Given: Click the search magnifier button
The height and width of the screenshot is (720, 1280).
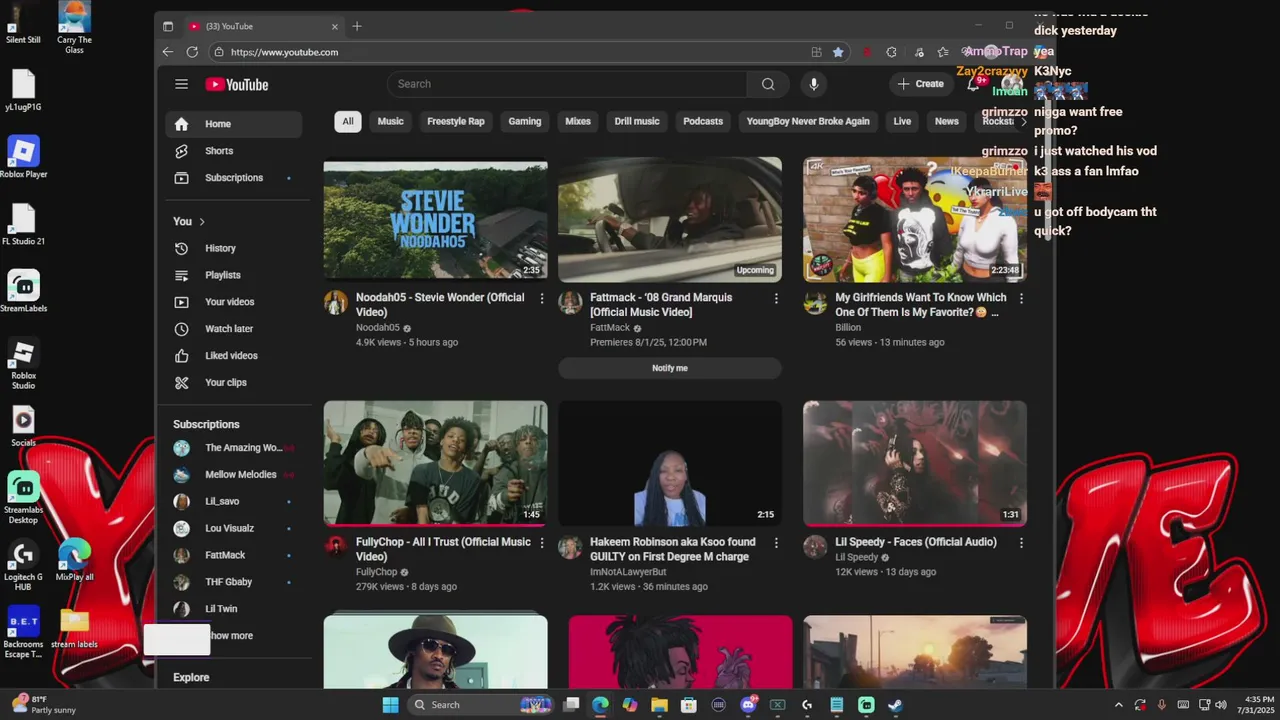Looking at the screenshot, I should 768,84.
